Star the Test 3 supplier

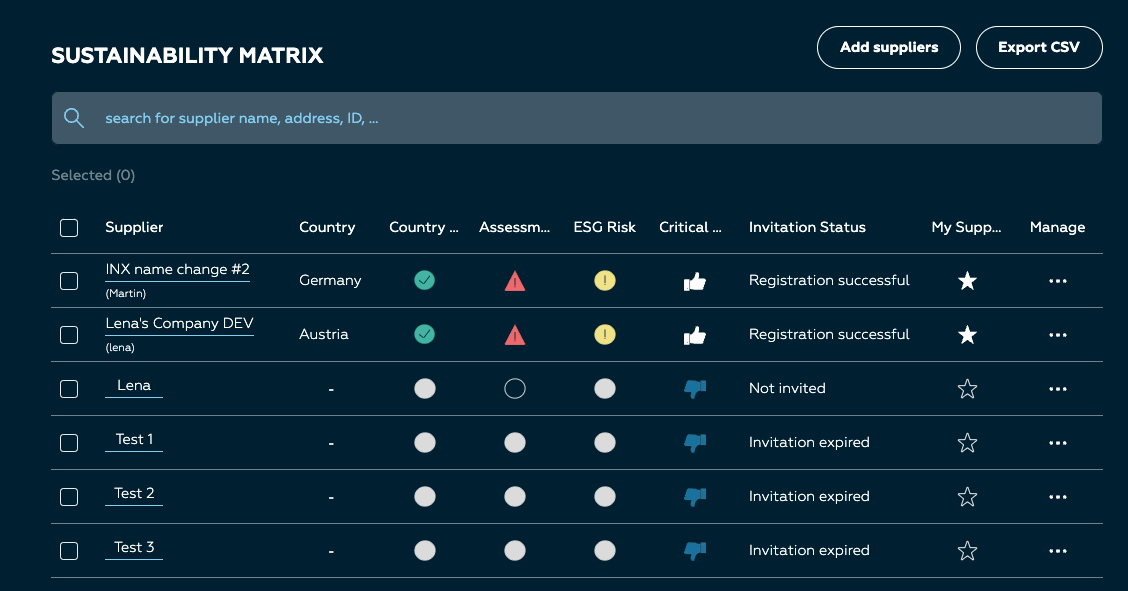[x=967, y=551]
